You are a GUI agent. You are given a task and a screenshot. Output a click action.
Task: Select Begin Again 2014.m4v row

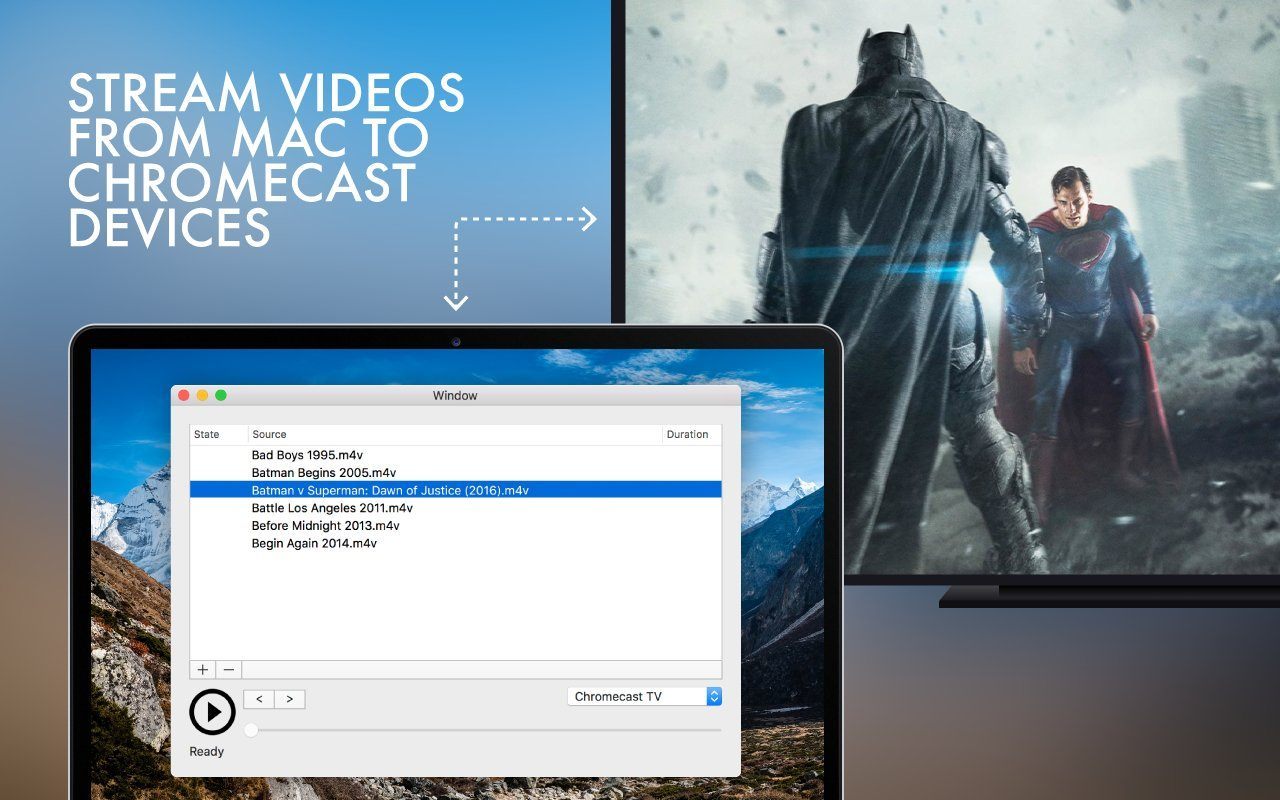click(x=456, y=543)
